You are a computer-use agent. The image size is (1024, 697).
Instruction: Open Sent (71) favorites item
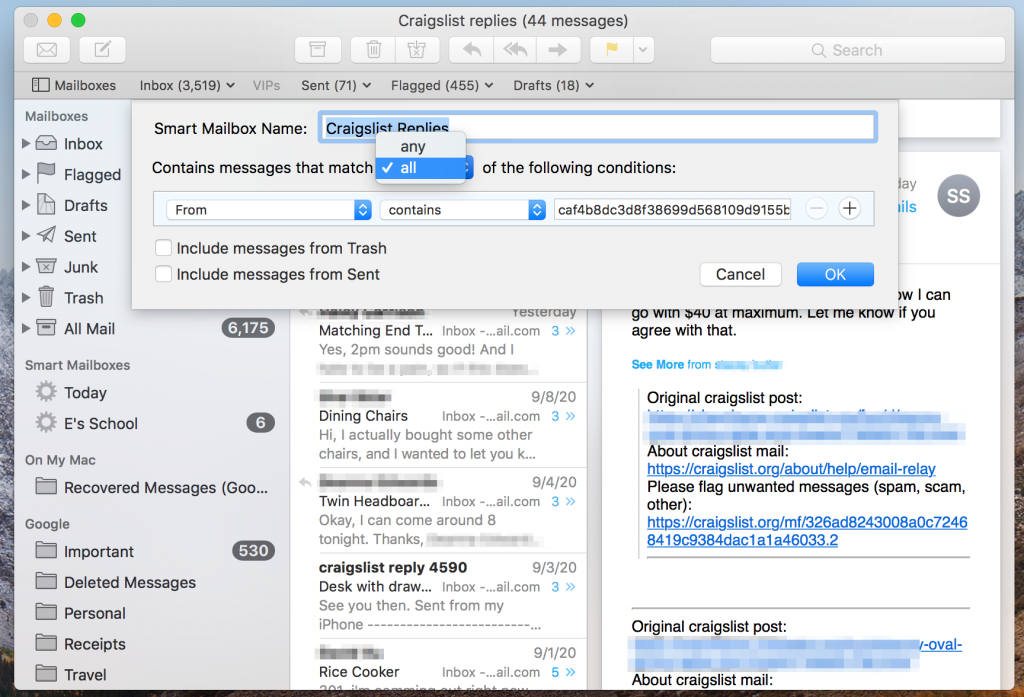[336, 86]
